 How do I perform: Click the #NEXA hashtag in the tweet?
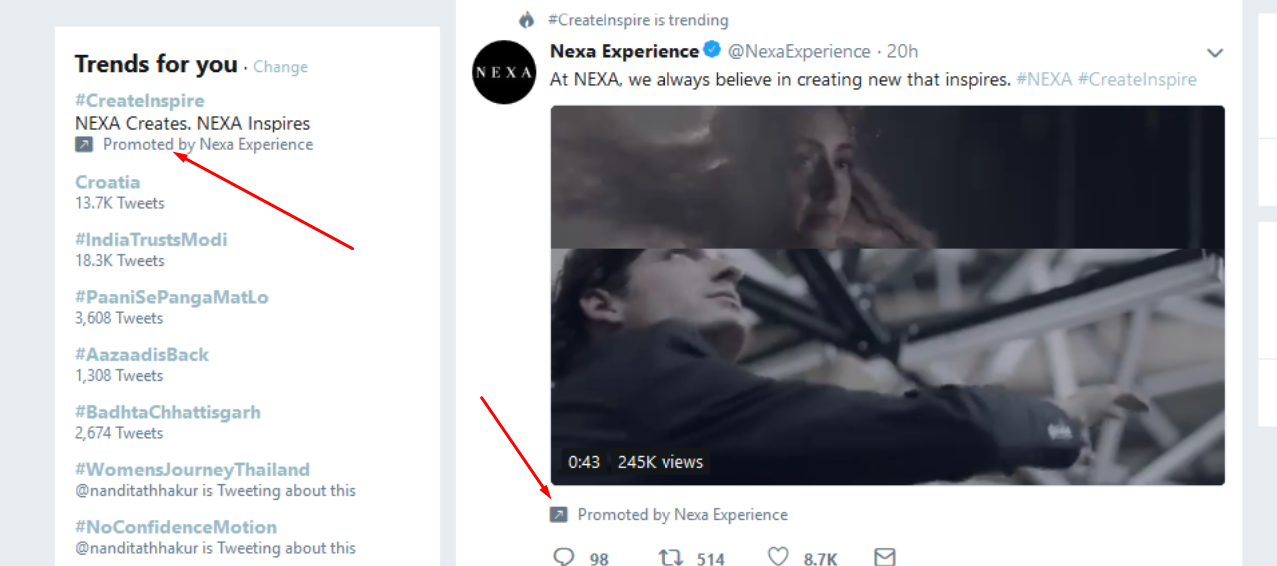(1044, 79)
